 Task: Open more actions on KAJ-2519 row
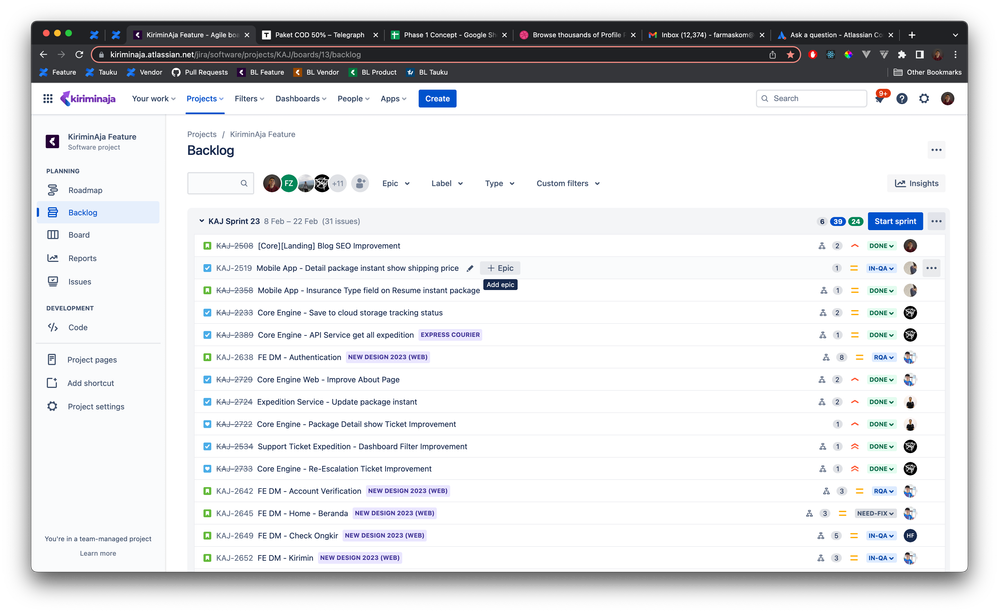coord(931,268)
